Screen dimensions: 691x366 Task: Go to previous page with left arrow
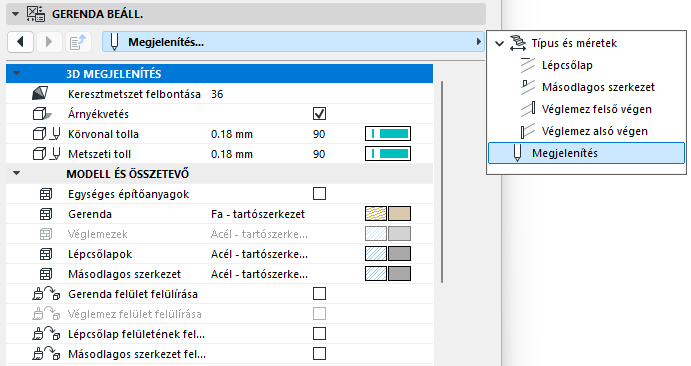(20, 42)
